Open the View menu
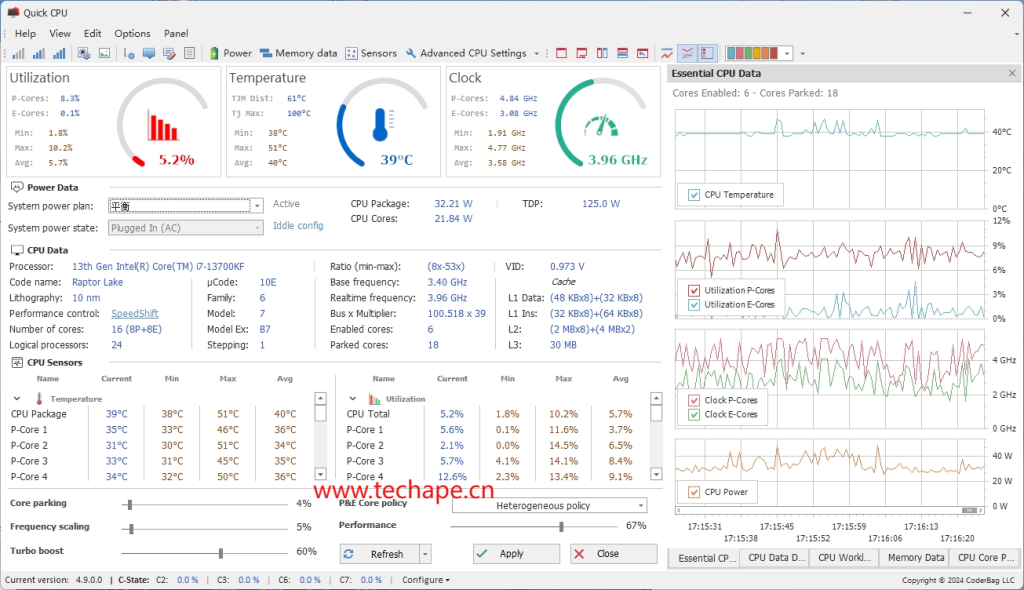 pyautogui.click(x=59, y=33)
